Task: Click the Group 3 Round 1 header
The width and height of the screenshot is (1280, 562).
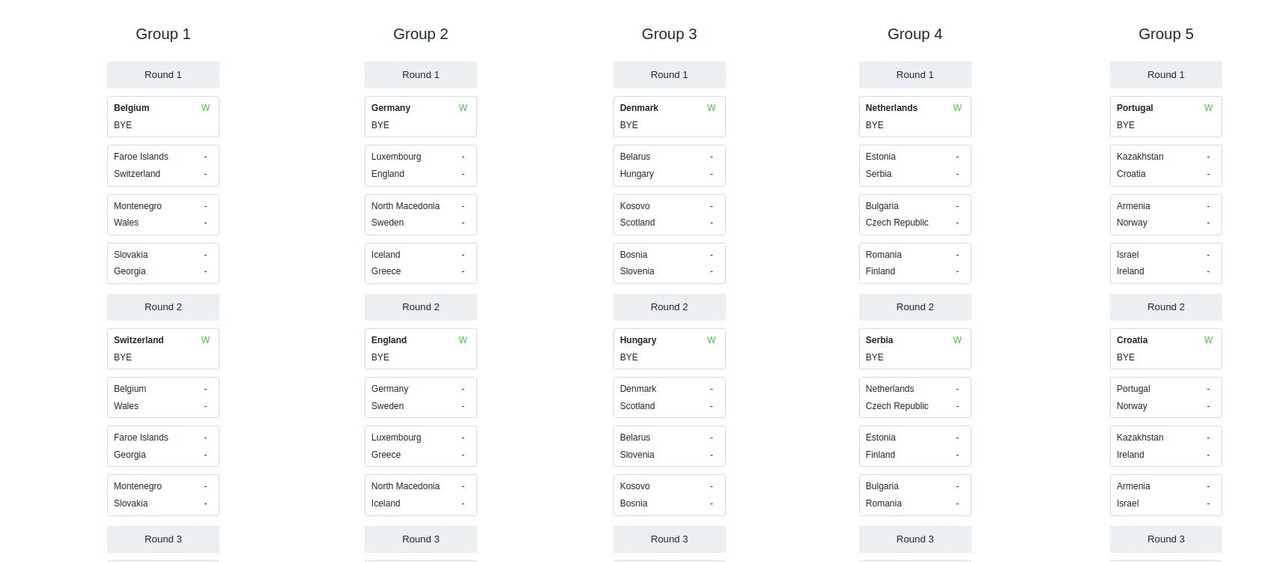Action: tap(669, 75)
